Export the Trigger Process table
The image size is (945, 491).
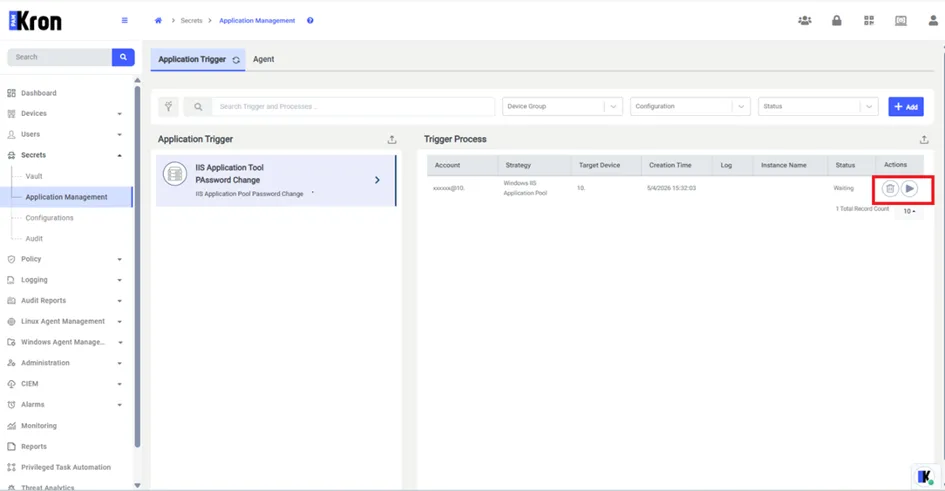tap(924, 139)
